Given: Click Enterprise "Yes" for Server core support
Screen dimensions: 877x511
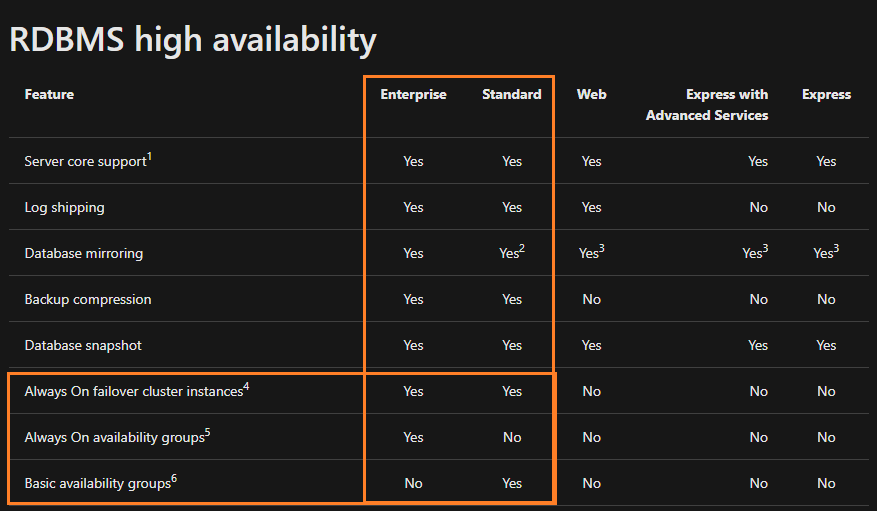Looking at the screenshot, I should [413, 161].
